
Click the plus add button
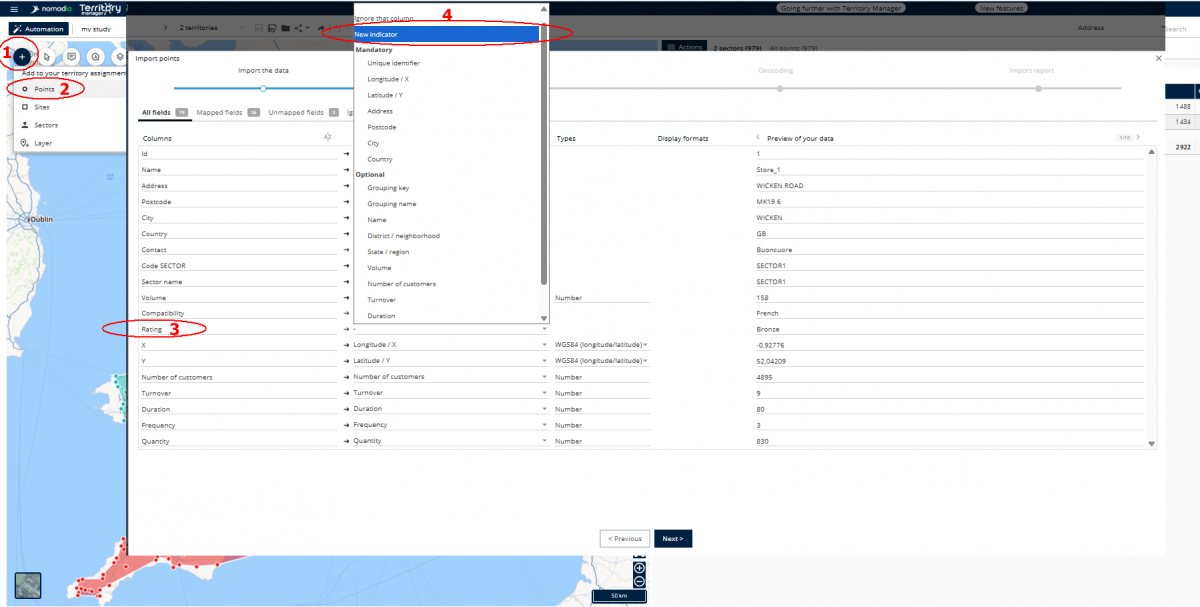pos(22,57)
